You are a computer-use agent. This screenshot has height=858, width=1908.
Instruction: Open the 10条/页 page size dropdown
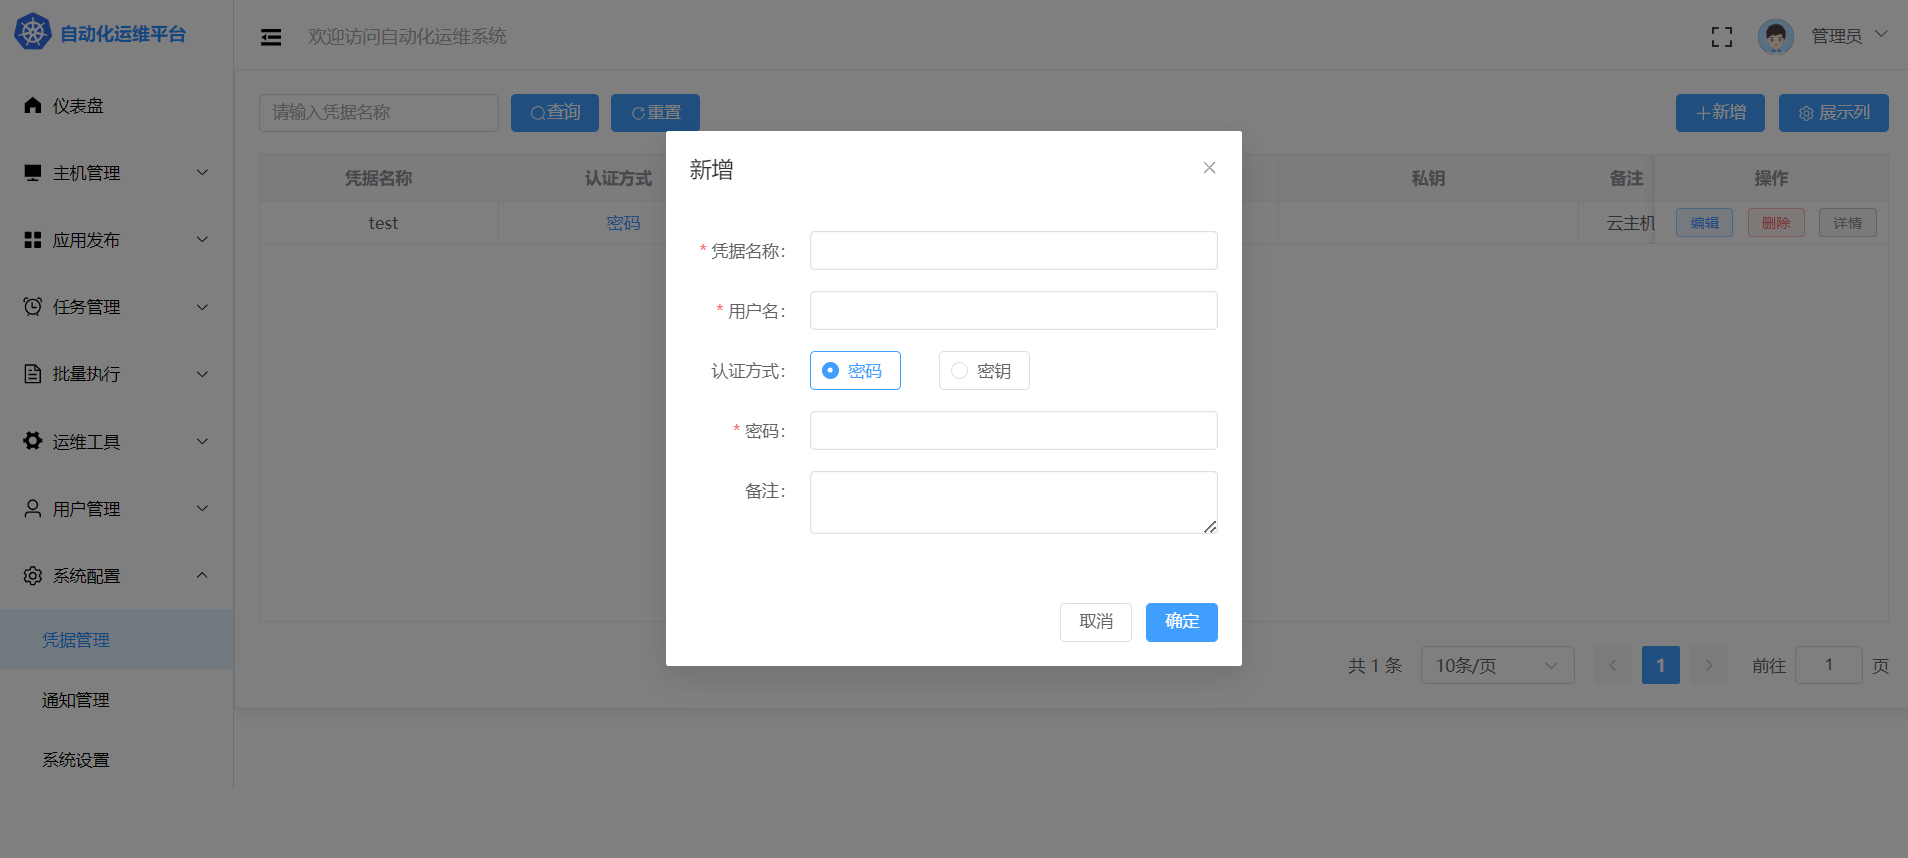tap(1496, 665)
